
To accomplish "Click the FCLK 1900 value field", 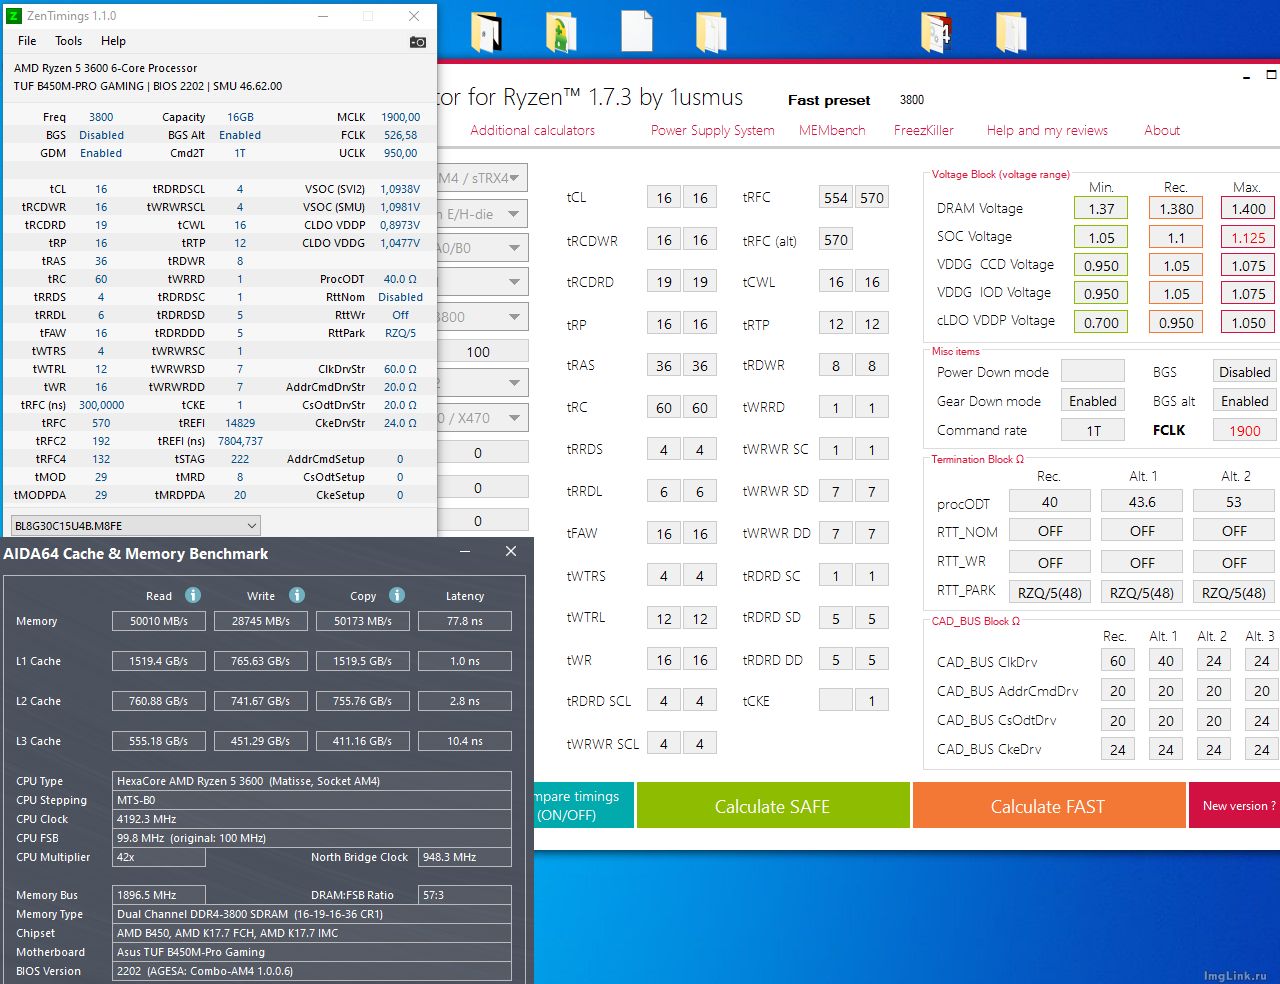I will tap(1244, 430).
